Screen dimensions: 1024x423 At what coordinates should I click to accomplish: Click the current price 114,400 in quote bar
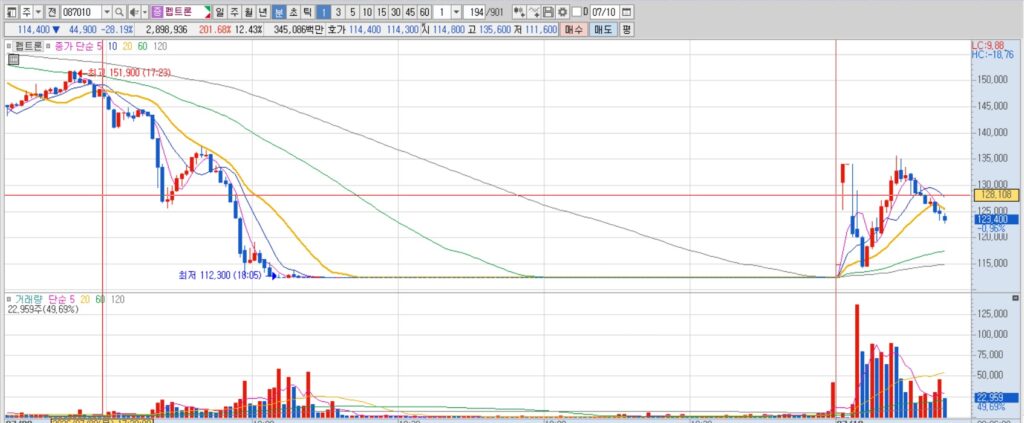[35, 29]
